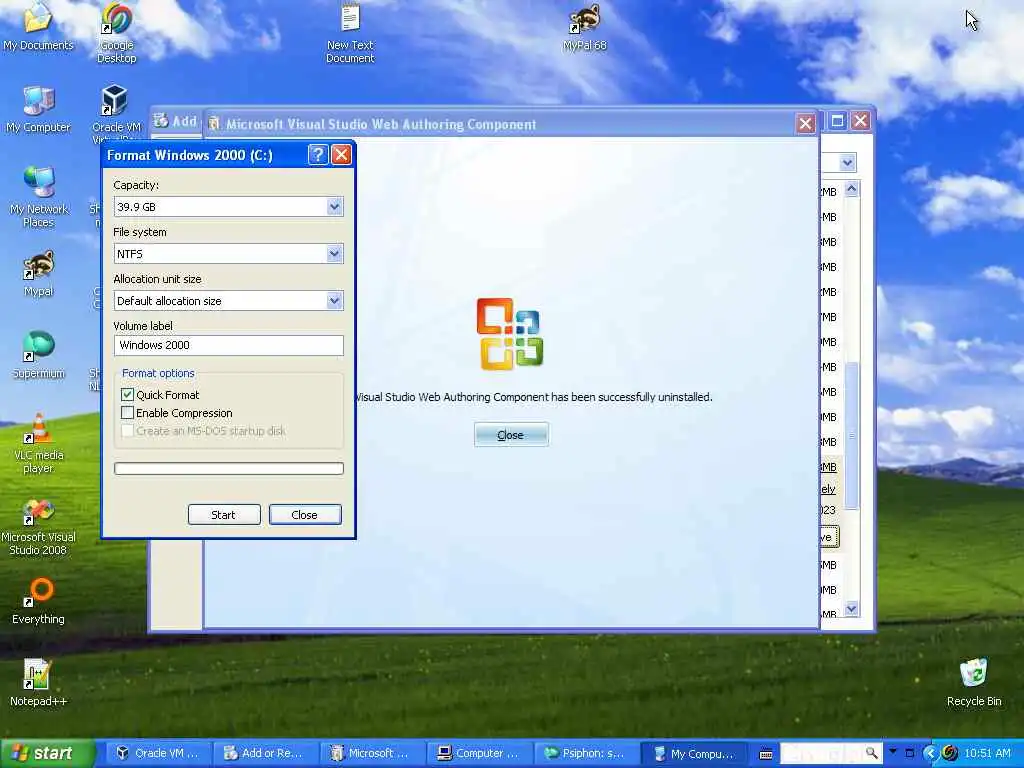The height and width of the screenshot is (768, 1024).
Task: Enable Compression checkbox in Format dialog
Action: point(127,413)
